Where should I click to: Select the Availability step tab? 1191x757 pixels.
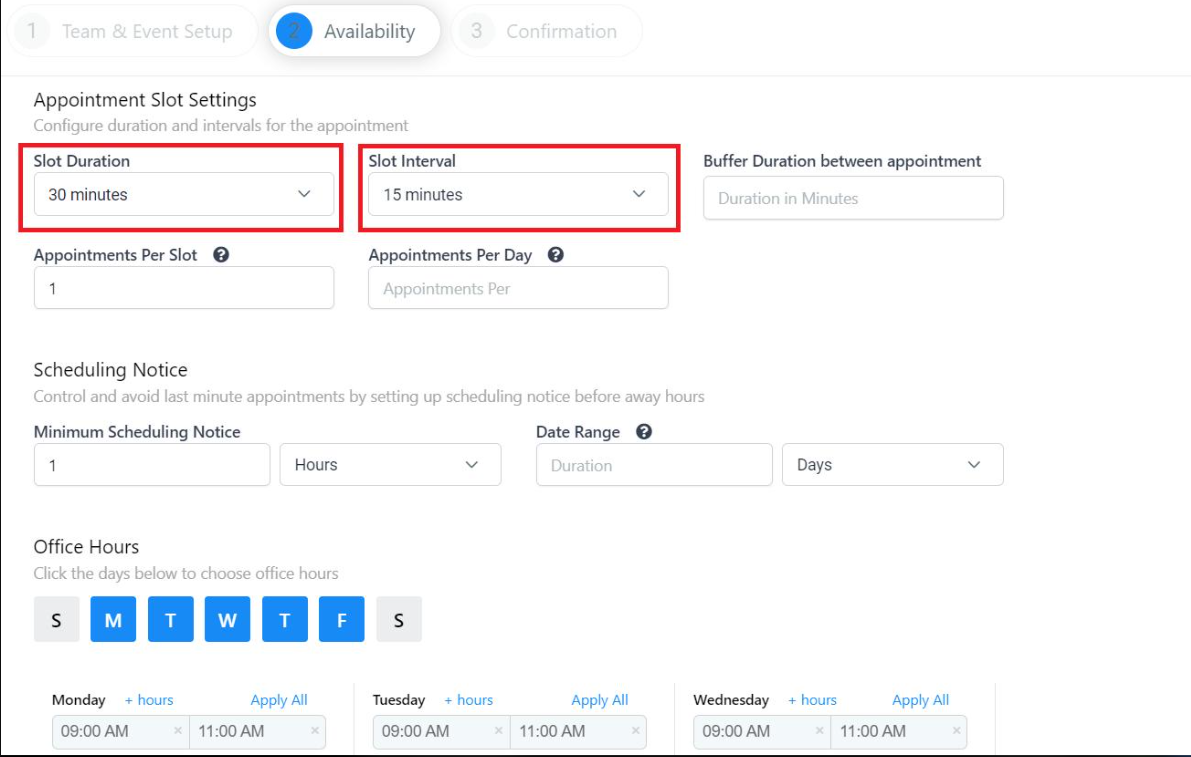[354, 31]
